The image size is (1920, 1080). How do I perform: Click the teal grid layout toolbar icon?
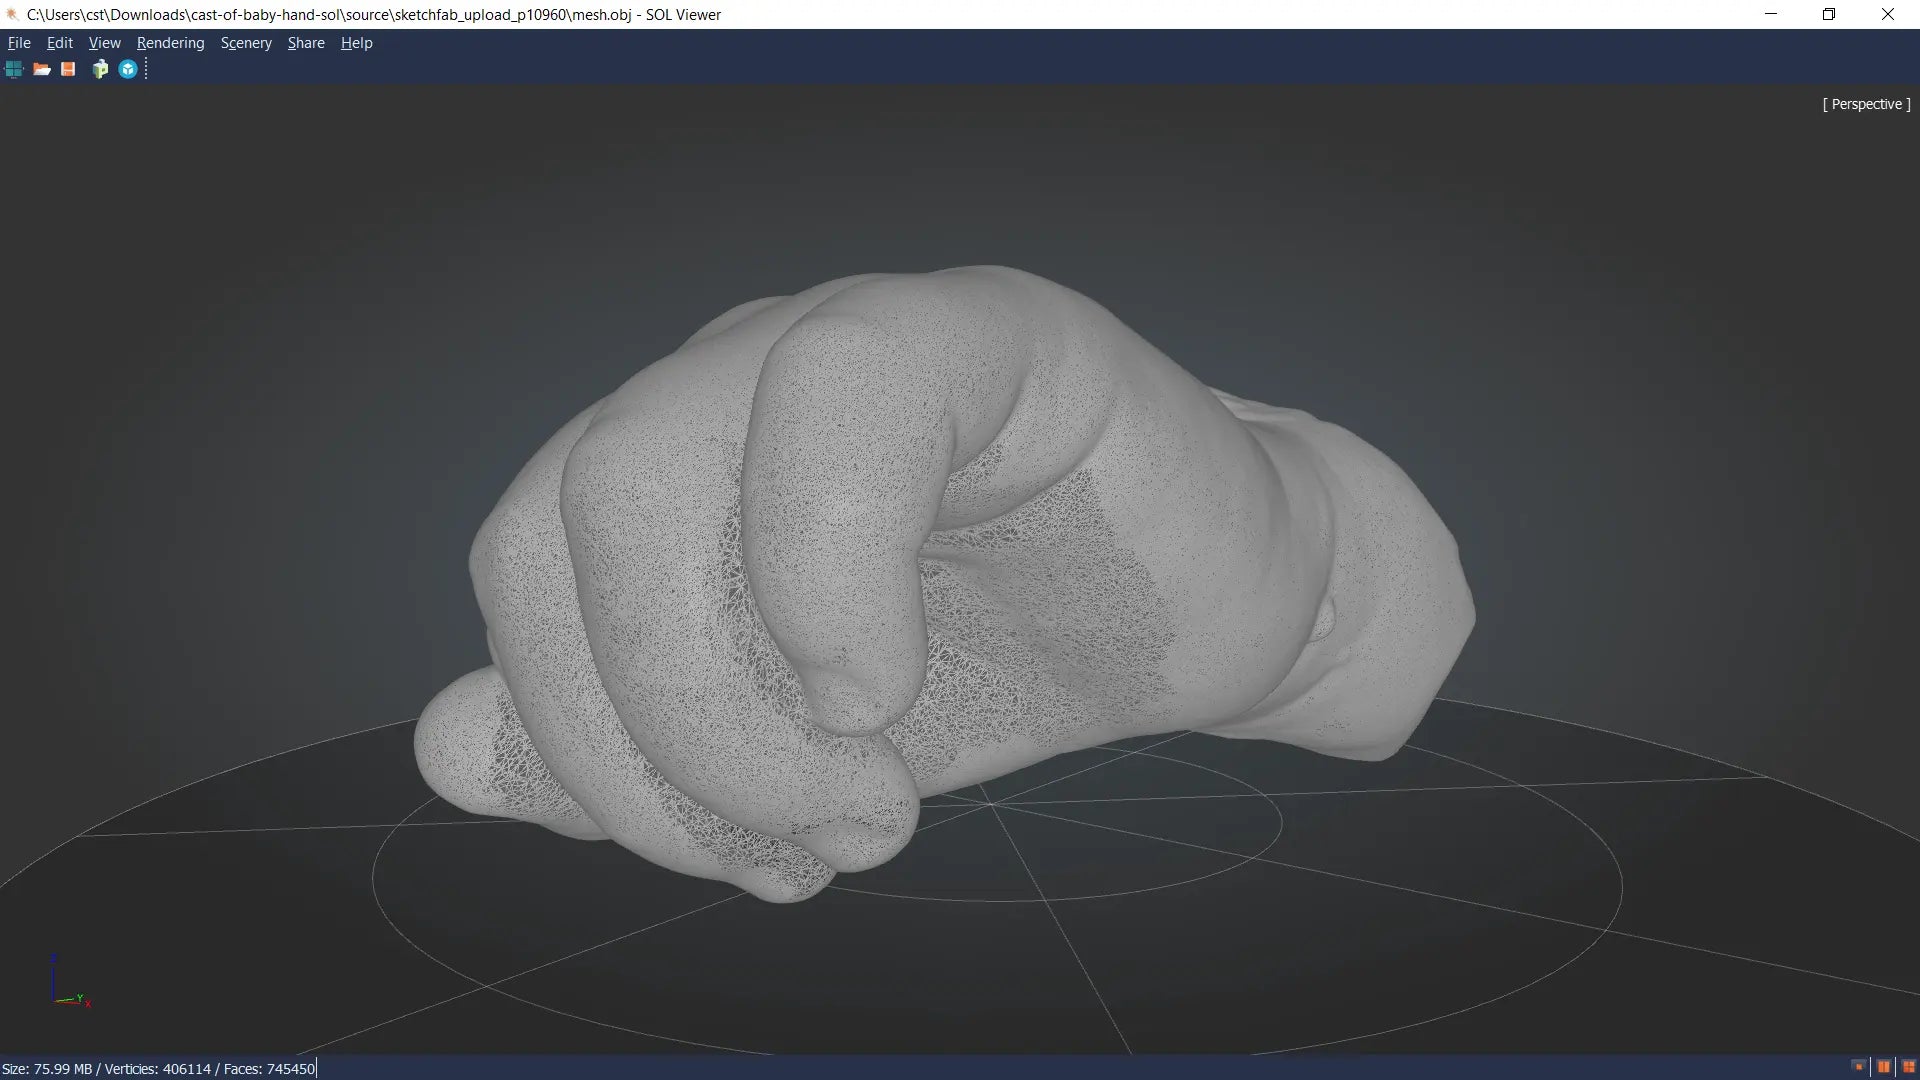(x=14, y=69)
